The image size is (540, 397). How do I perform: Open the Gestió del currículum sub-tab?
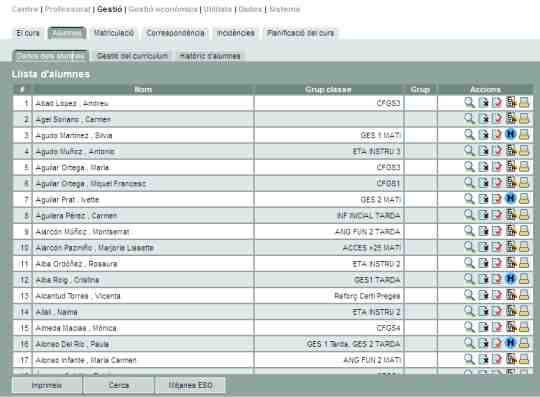[132, 56]
